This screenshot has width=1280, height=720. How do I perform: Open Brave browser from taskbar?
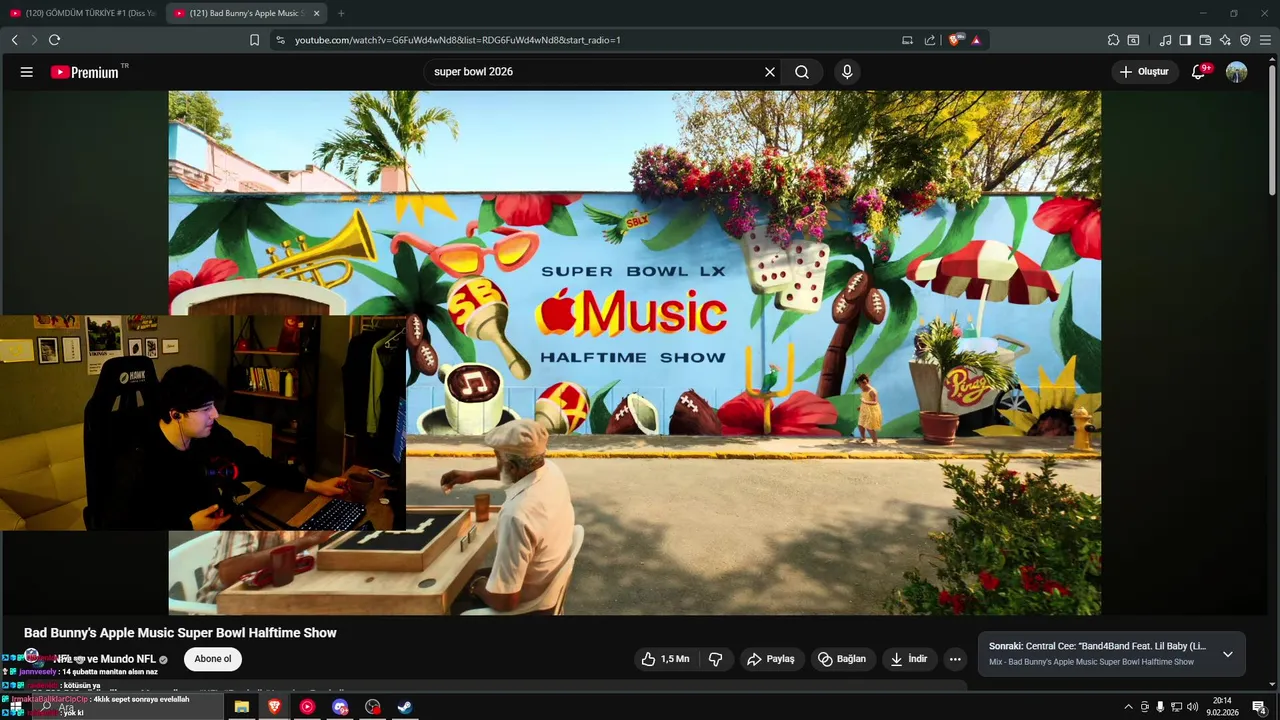point(274,707)
